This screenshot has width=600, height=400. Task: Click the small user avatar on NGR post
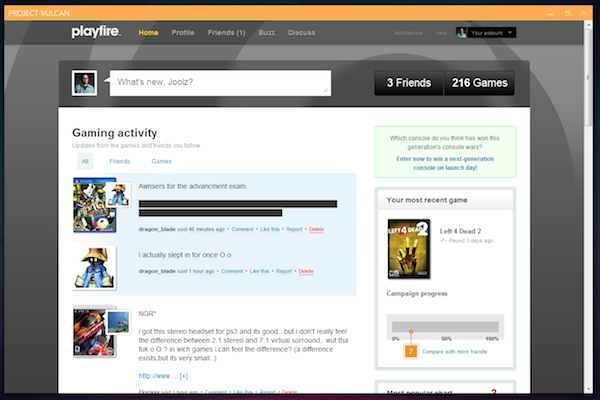tap(119, 322)
